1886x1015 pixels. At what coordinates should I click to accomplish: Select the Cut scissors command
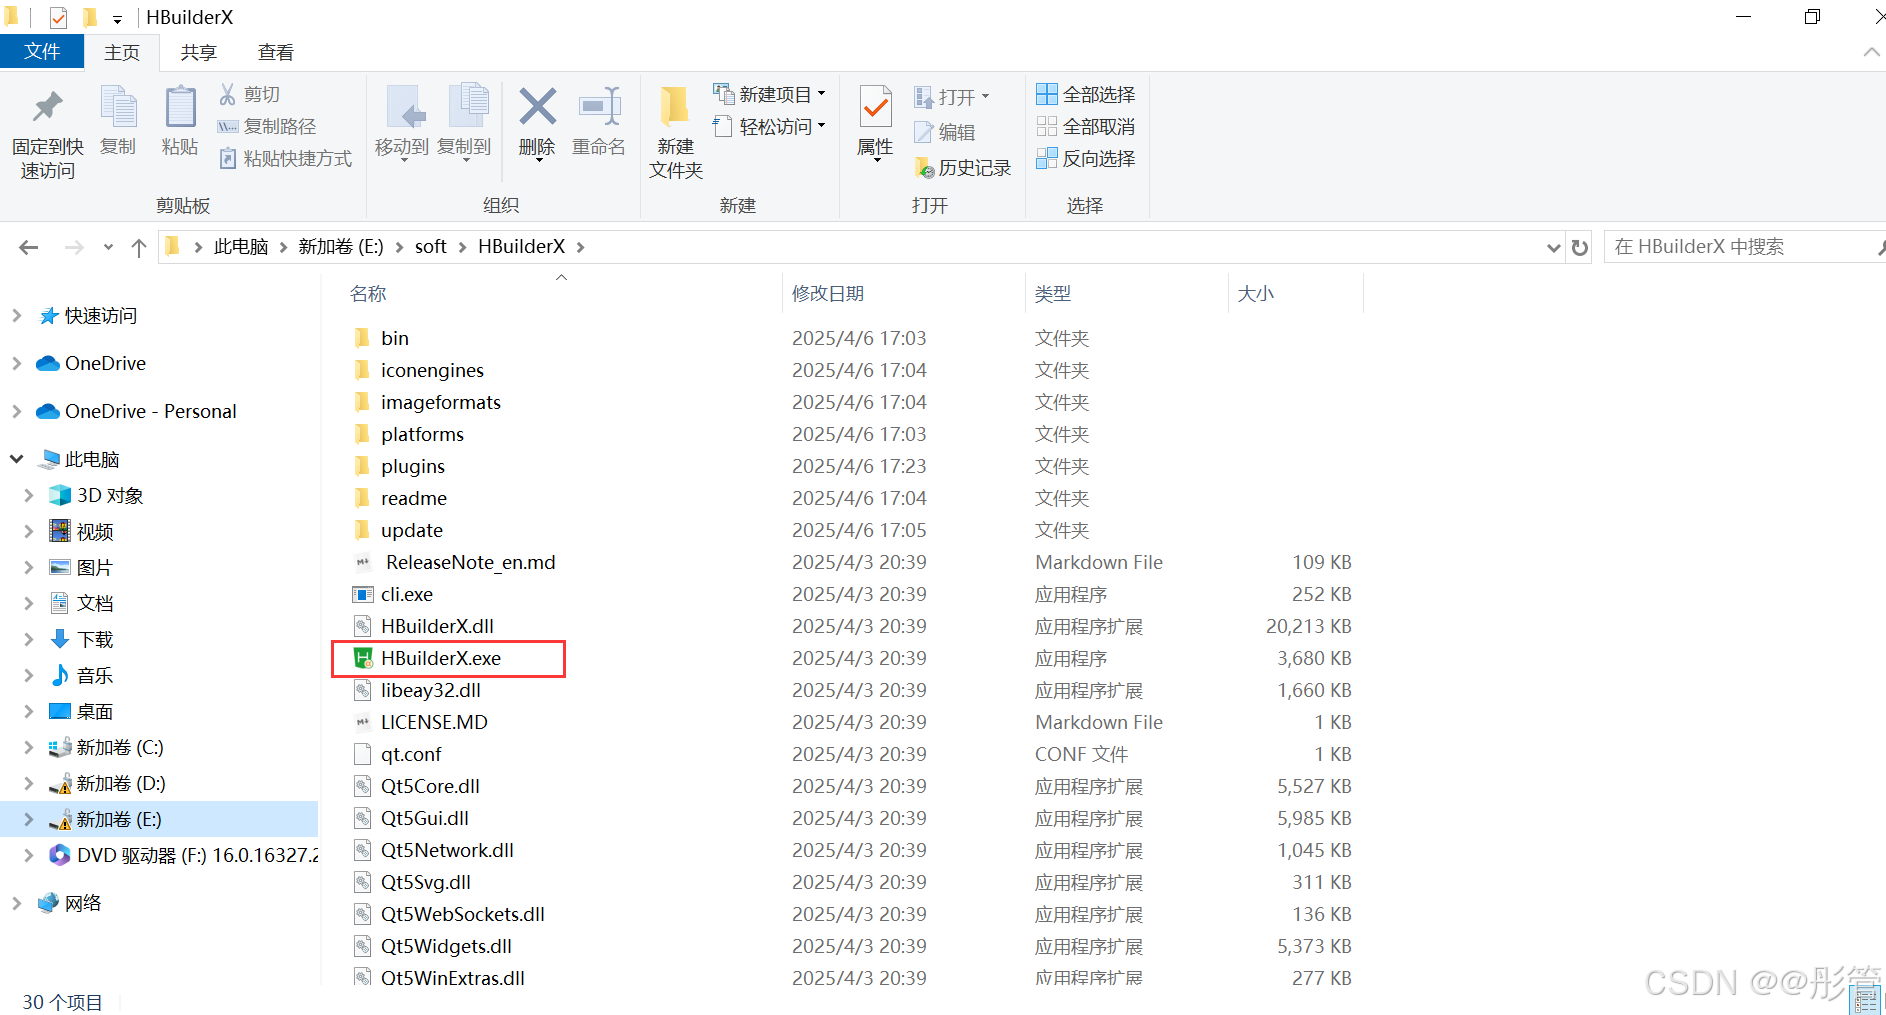coord(250,94)
